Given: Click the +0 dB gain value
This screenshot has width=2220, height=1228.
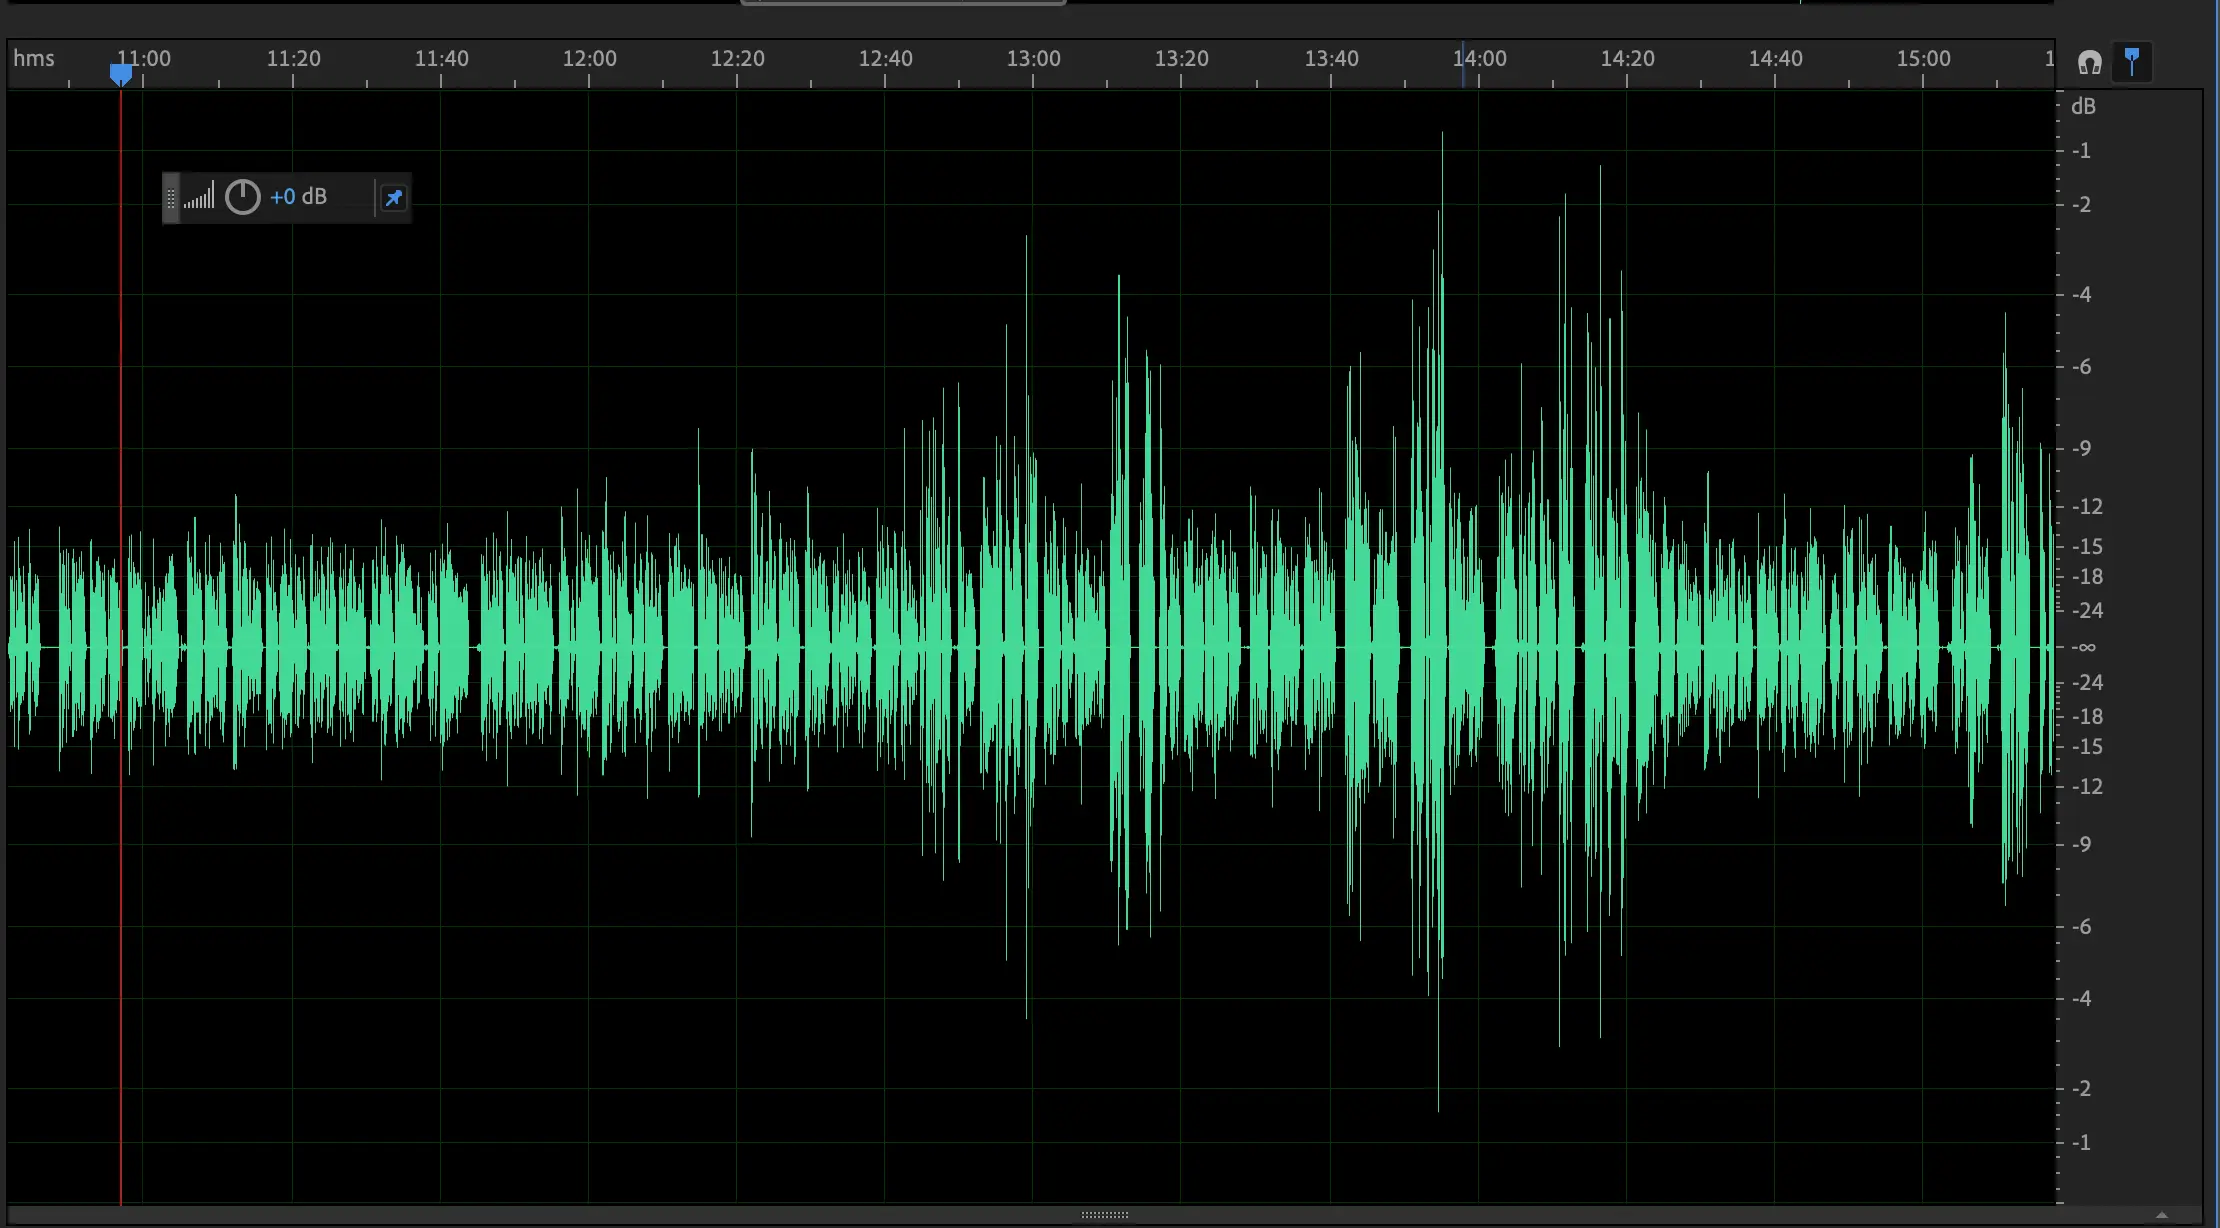Looking at the screenshot, I should click(x=298, y=197).
